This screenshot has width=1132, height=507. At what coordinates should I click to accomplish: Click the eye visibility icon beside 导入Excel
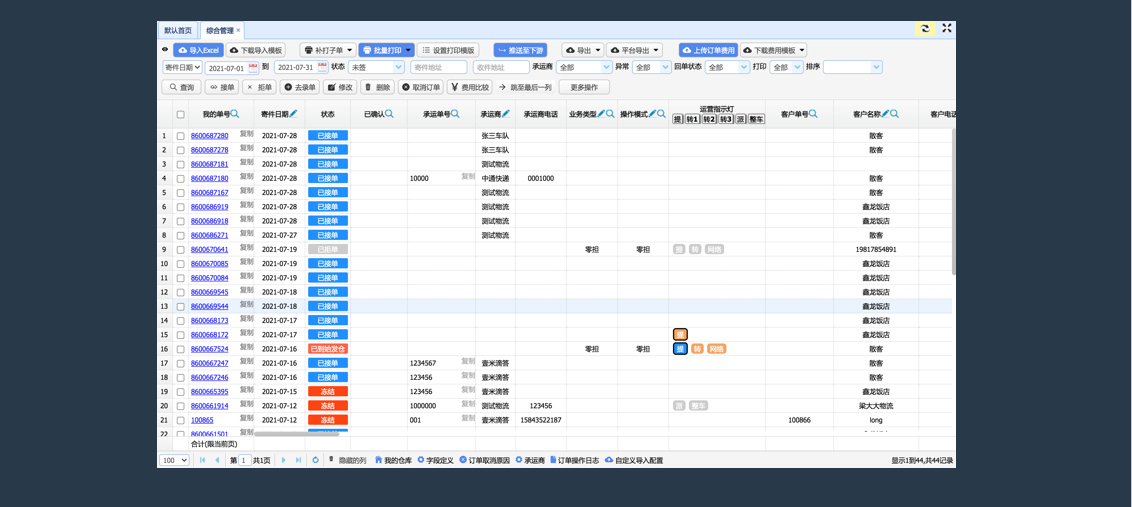[165, 50]
